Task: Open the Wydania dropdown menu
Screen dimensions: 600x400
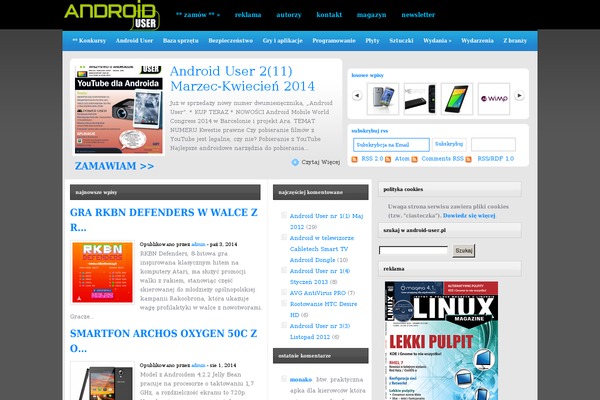Action: coord(437,41)
